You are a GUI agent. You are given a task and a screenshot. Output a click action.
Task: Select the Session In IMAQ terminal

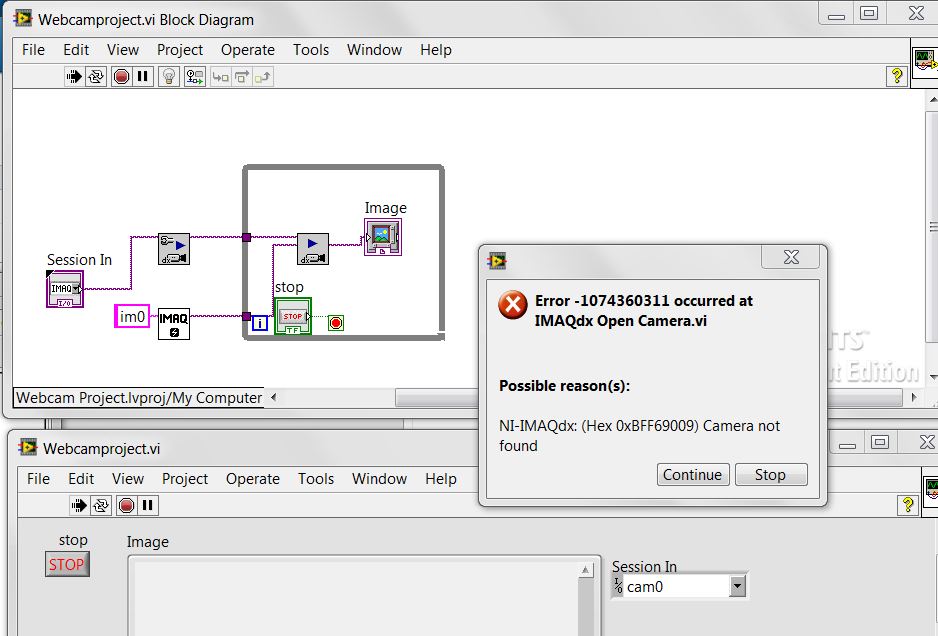click(65, 289)
